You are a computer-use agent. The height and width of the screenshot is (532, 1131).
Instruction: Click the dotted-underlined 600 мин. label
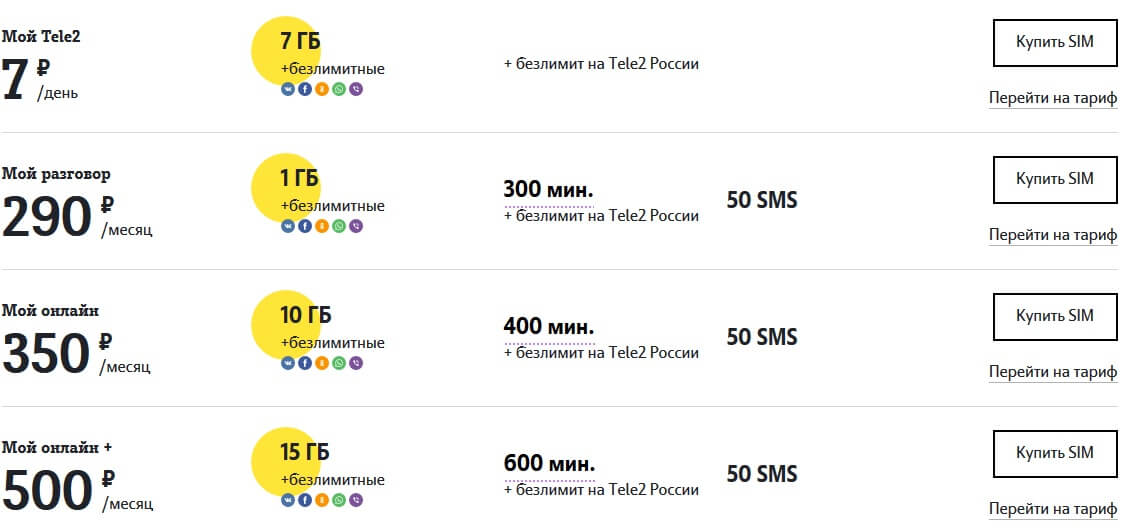click(x=550, y=464)
